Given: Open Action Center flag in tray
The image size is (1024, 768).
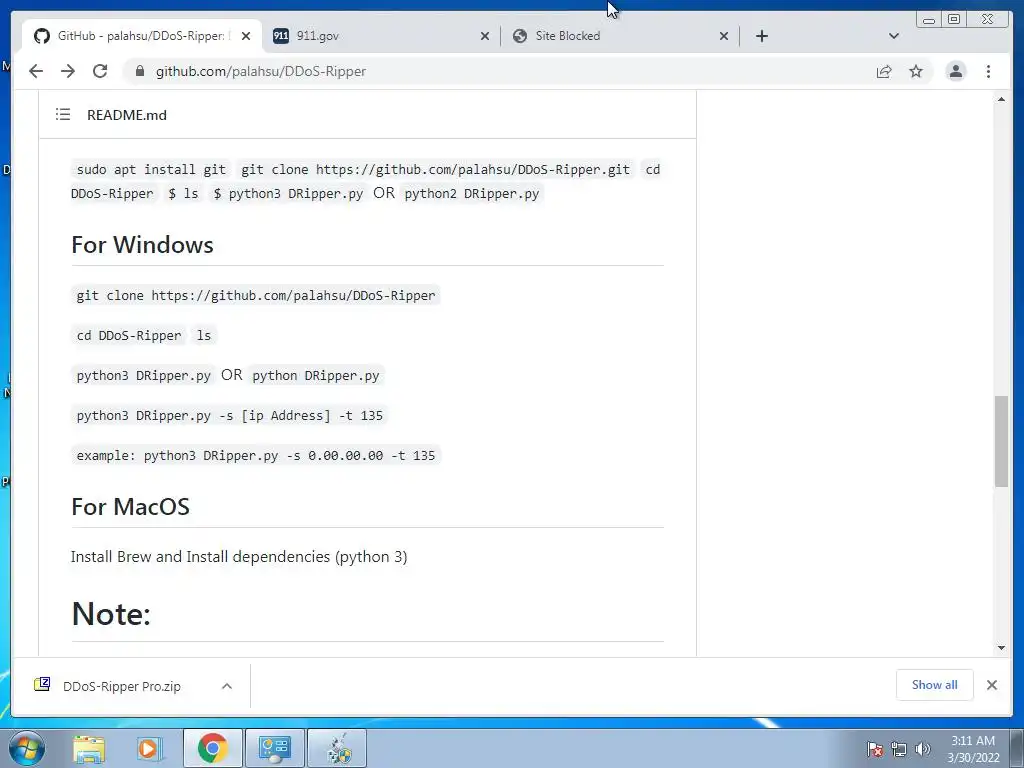Looking at the screenshot, I should point(875,749).
